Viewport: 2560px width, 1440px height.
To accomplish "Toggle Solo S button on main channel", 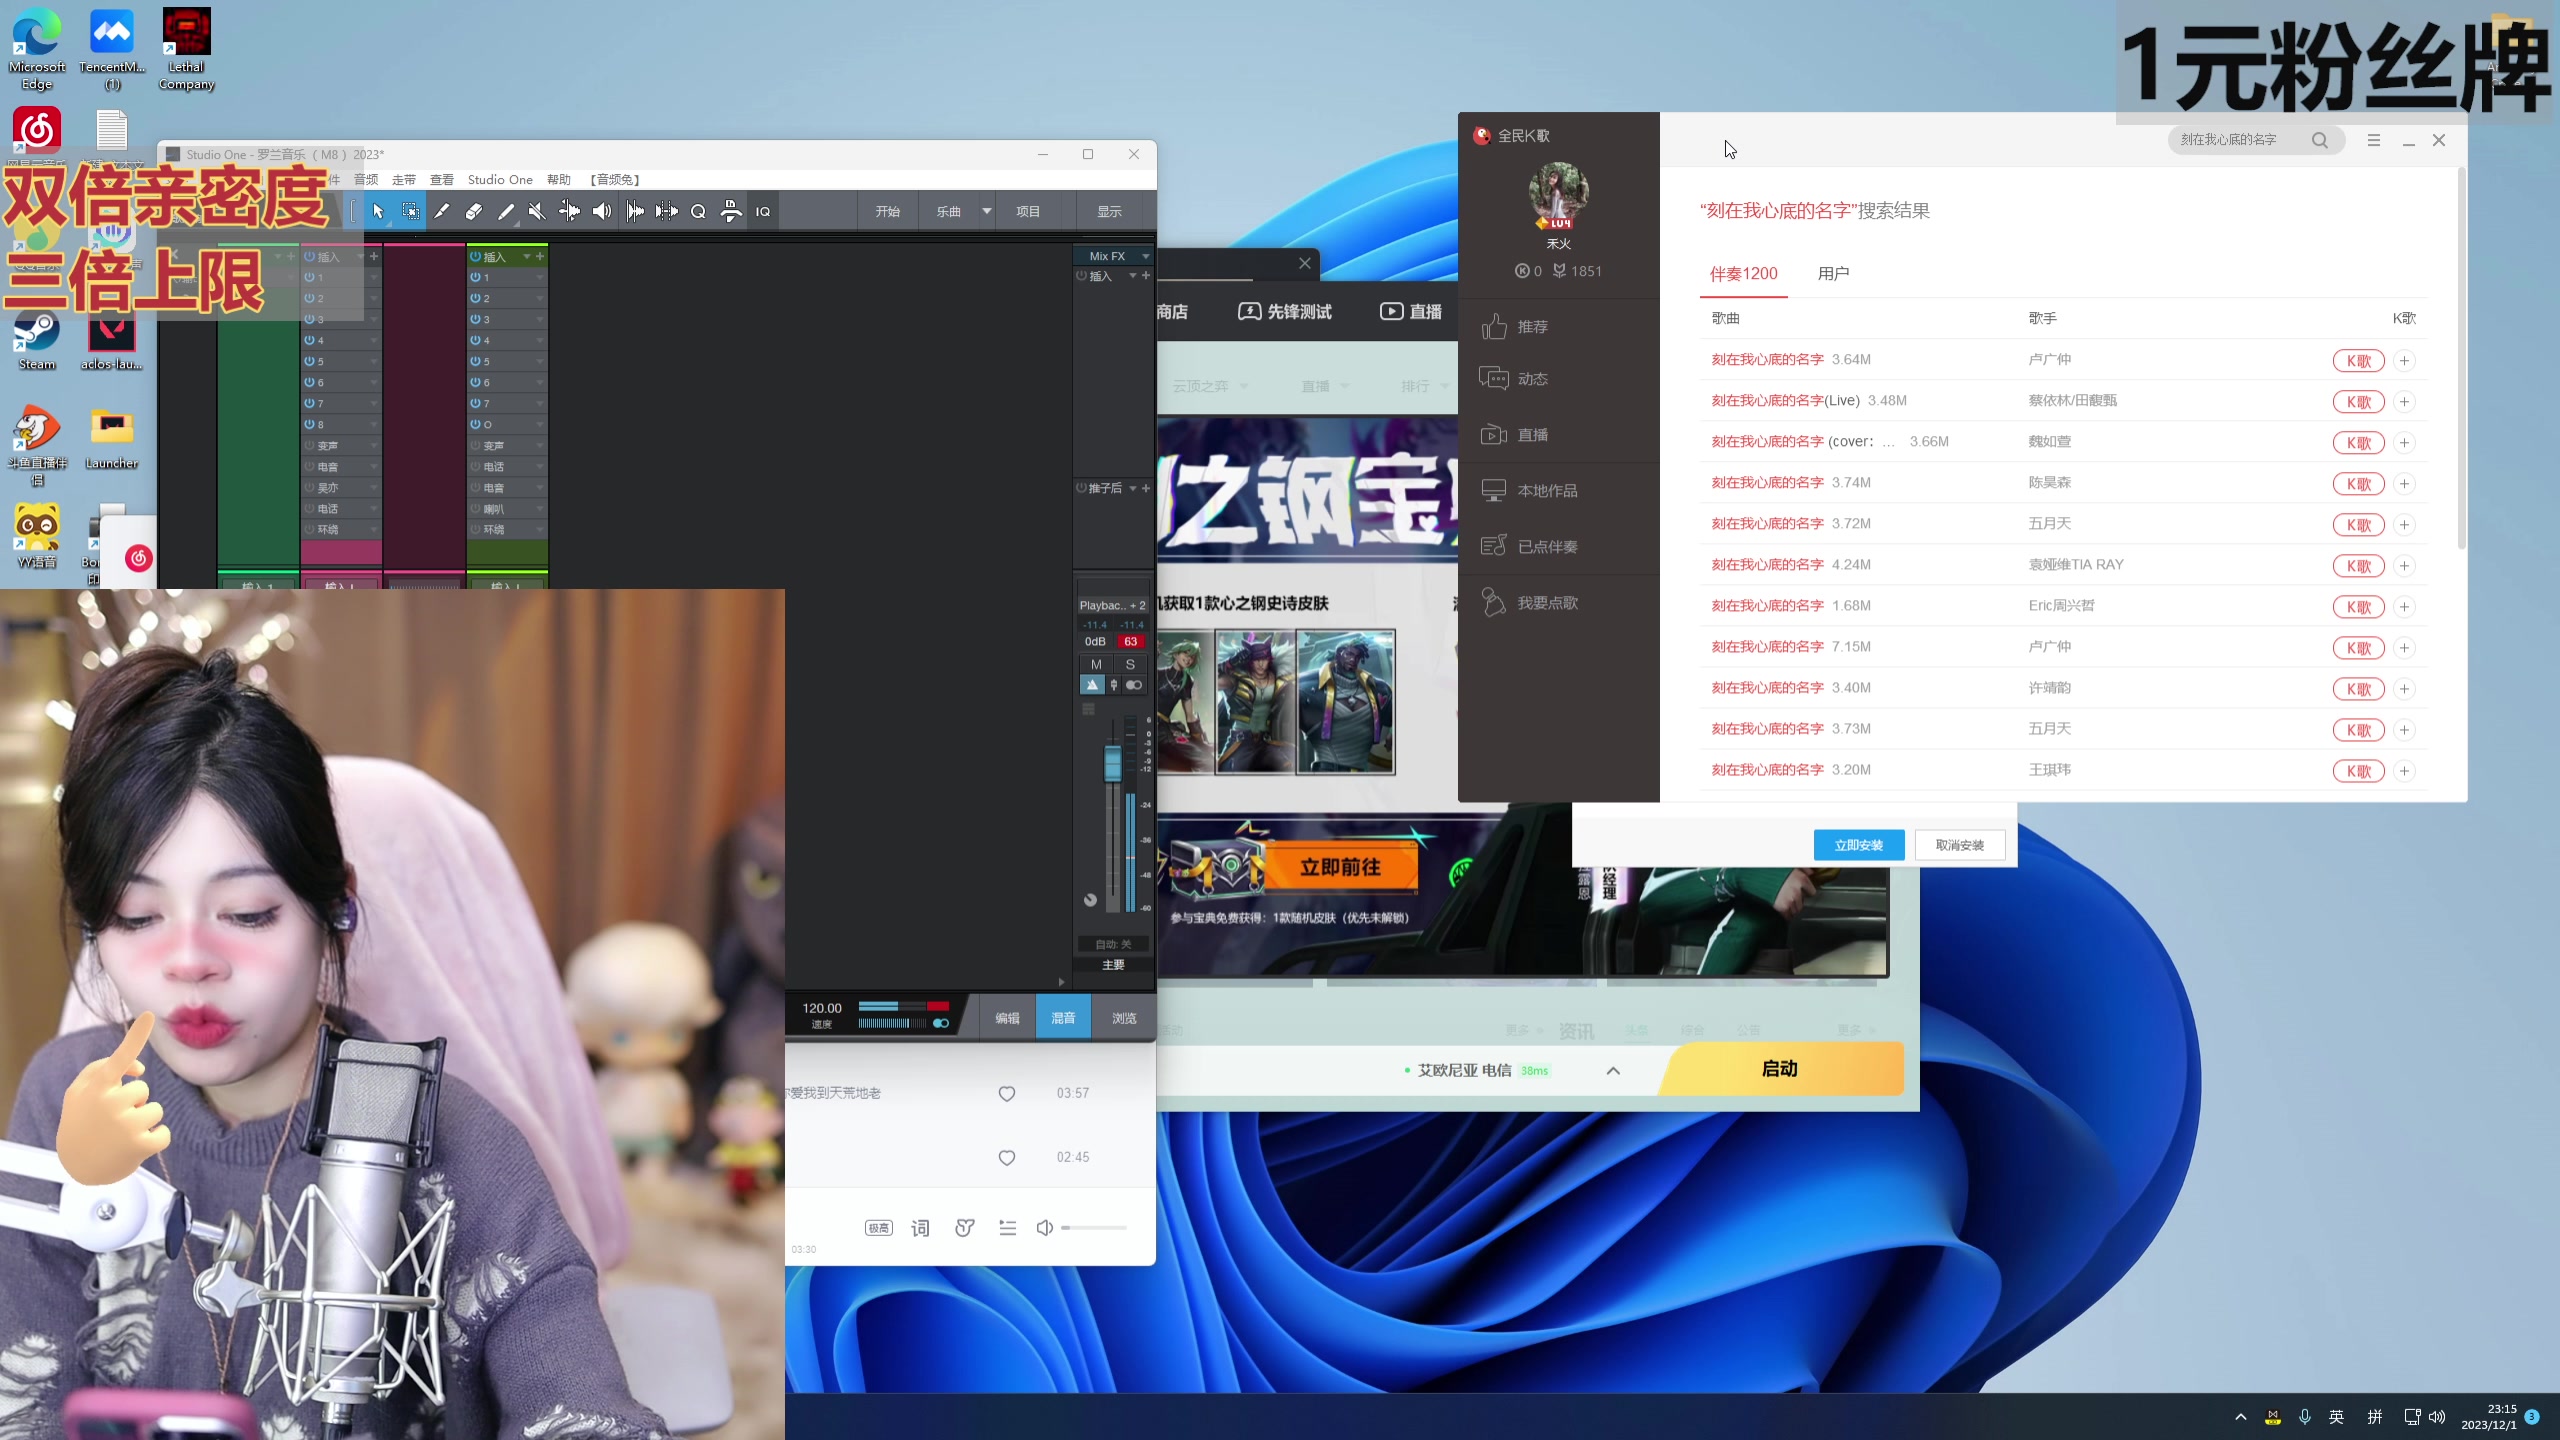I will pyautogui.click(x=1130, y=664).
